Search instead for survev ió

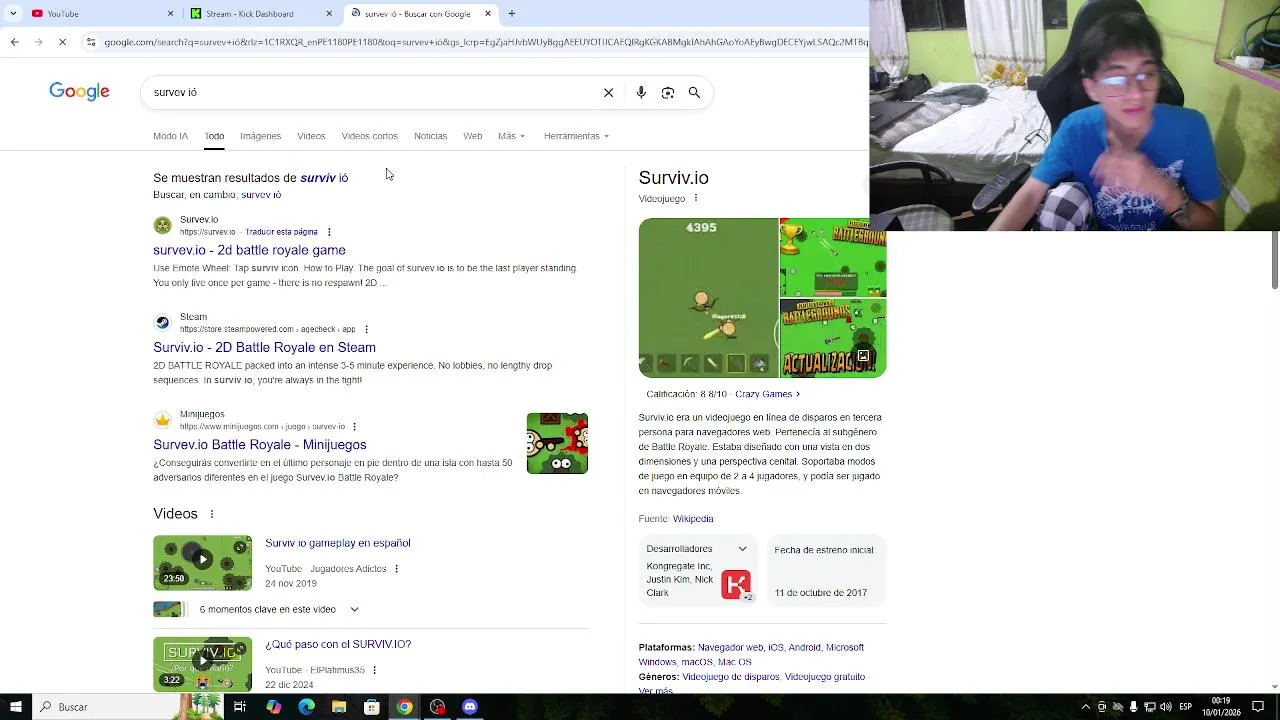click(261, 195)
